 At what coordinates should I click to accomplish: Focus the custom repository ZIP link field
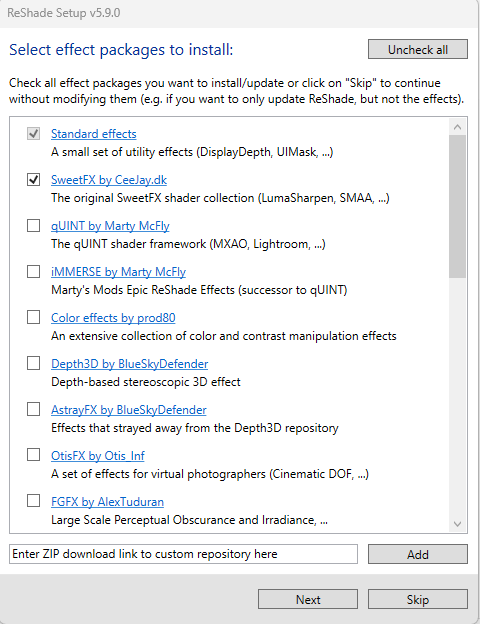[x=183, y=554]
